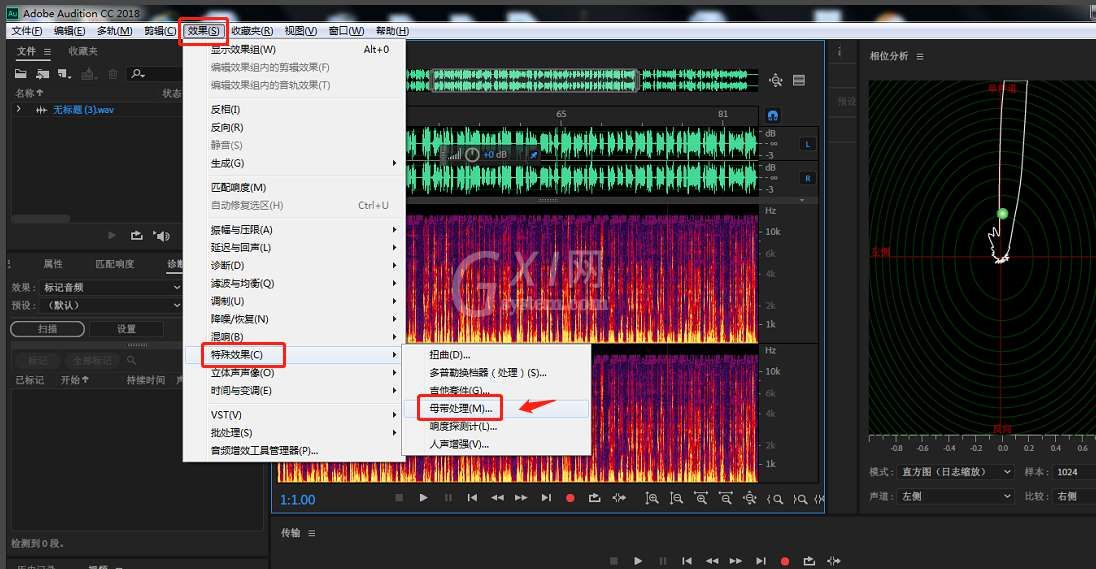
Task: Choose 扭曲(D)... from submenu
Action: pos(496,355)
